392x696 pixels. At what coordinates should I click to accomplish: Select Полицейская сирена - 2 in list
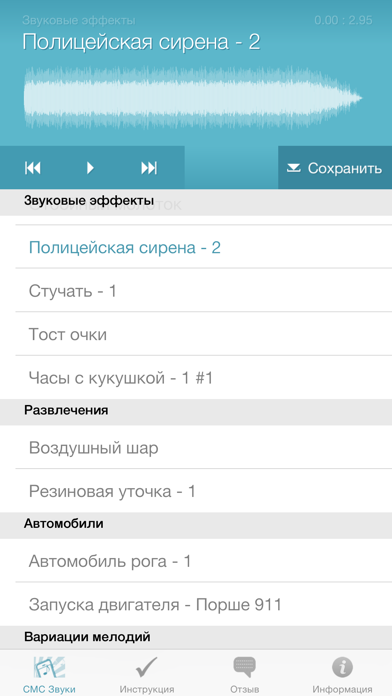[x=196, y=247]
